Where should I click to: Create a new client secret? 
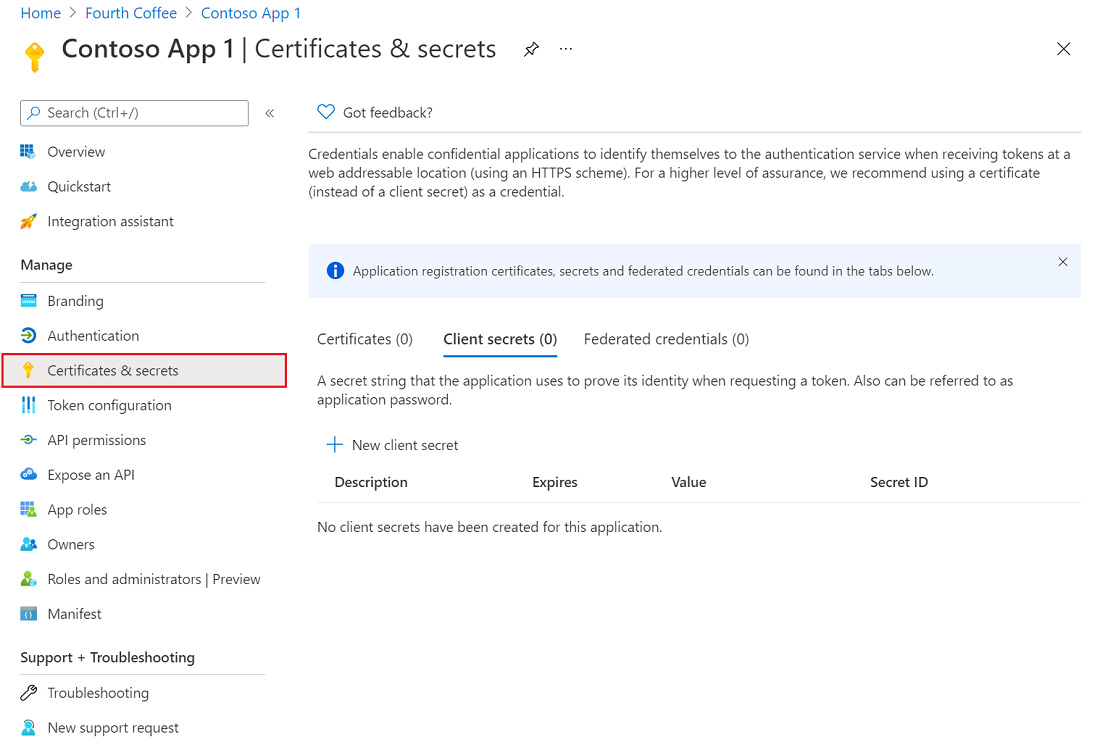391,445
